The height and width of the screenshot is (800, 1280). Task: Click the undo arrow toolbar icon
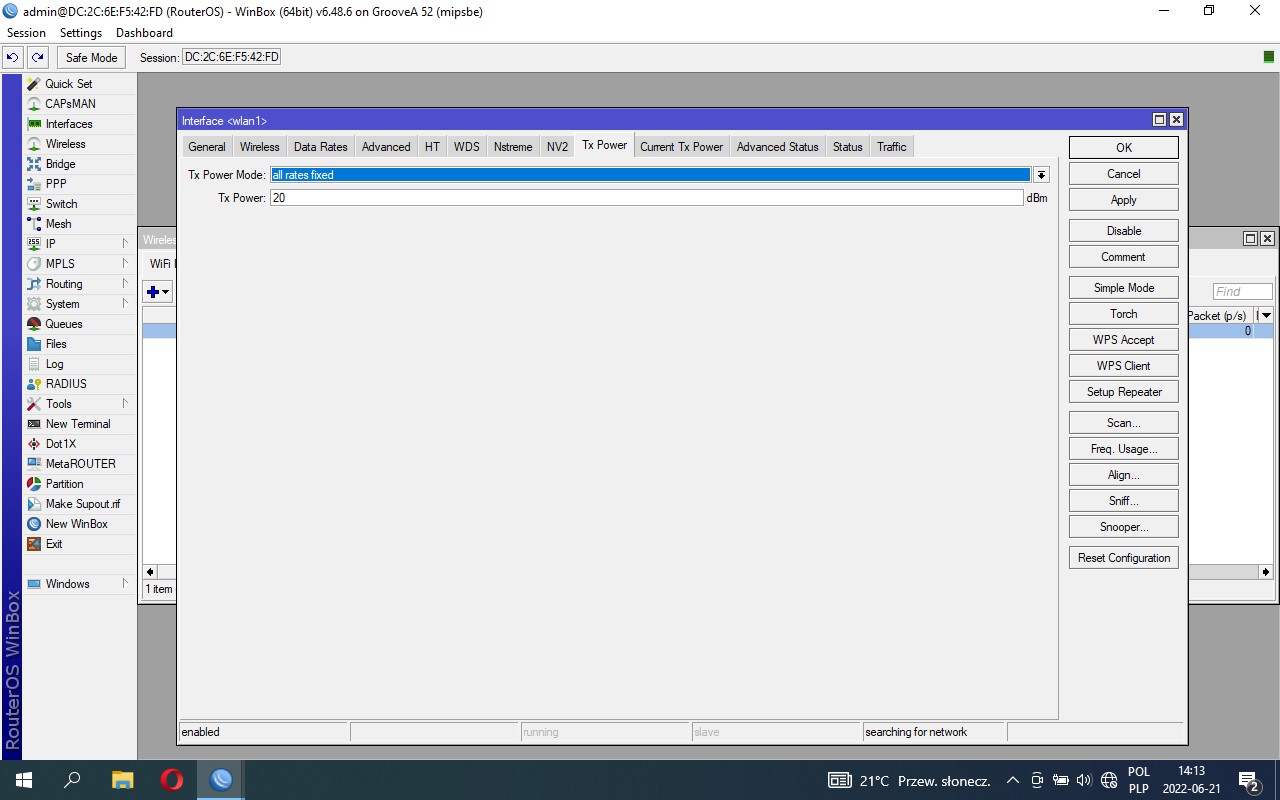(13, 58)
